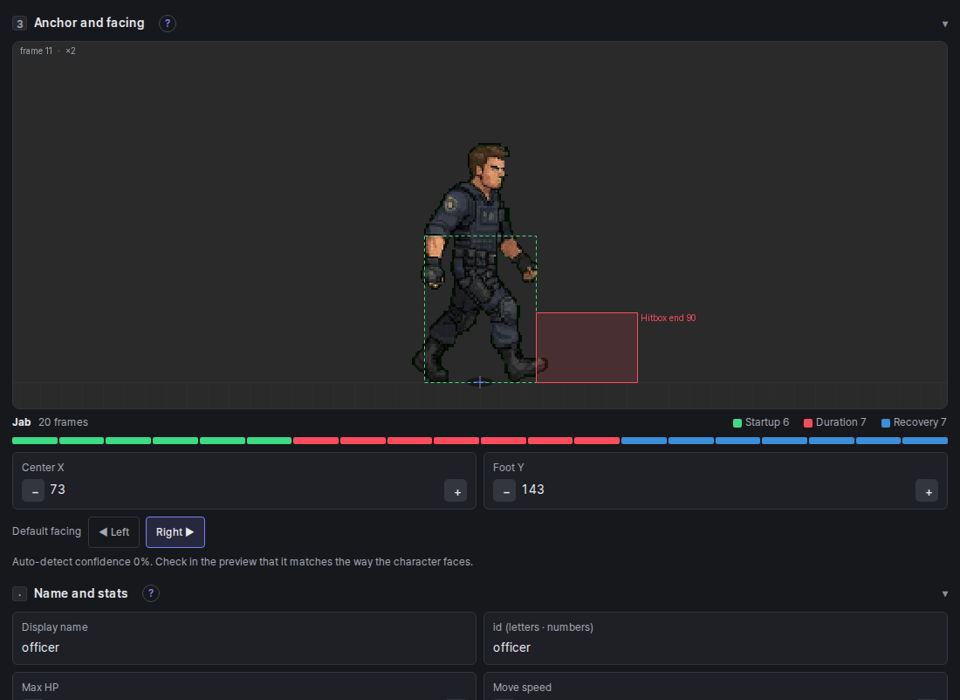Viewport: 960px width, 700px height.
Task: Click the auto-detect confidence message
Action: click(242, 562)
